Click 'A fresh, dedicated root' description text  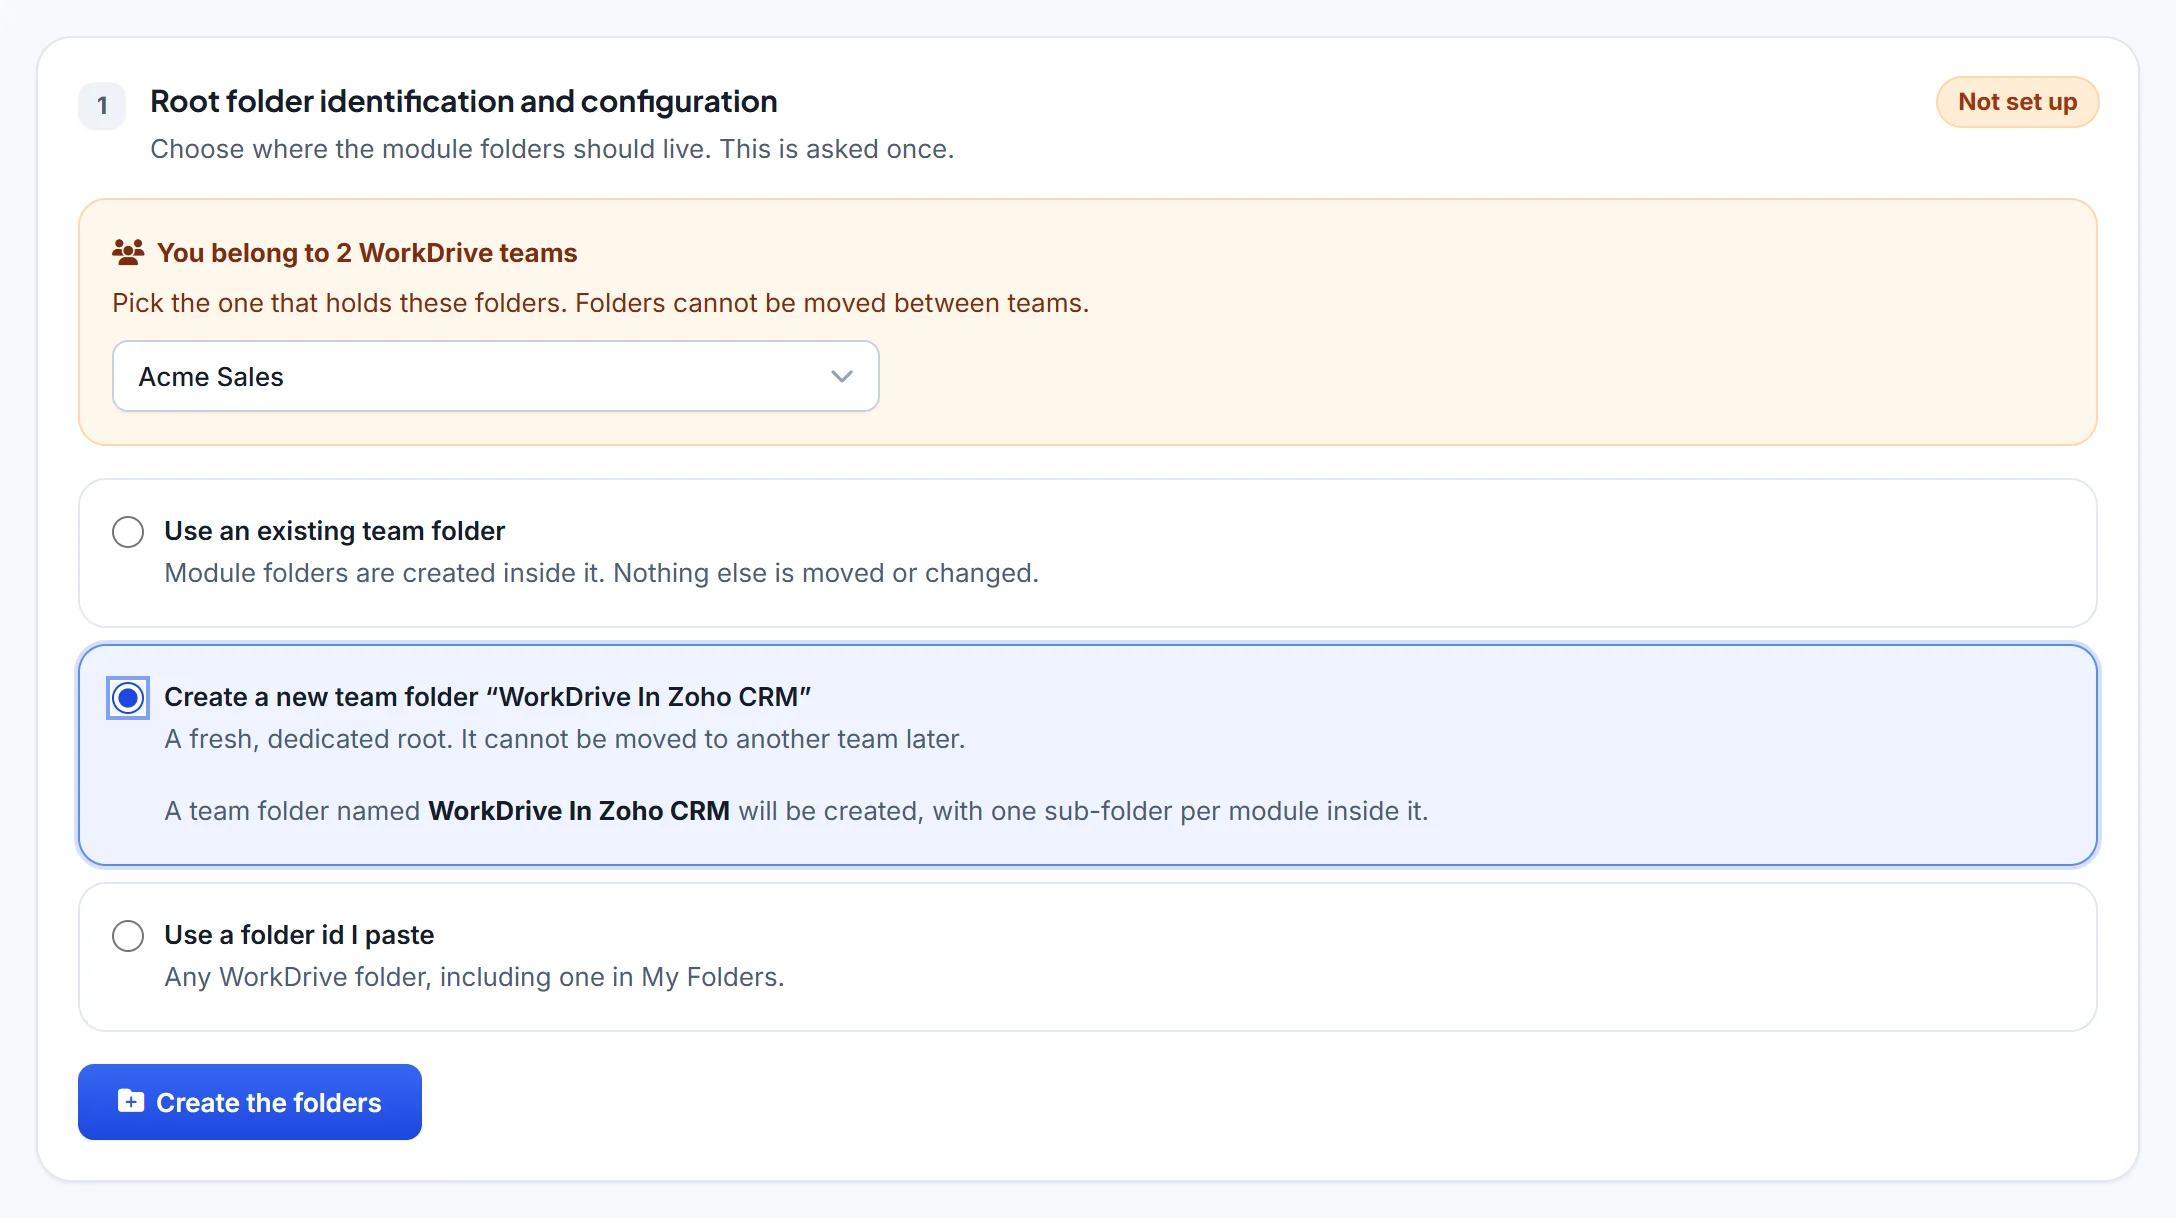(565, 739)
